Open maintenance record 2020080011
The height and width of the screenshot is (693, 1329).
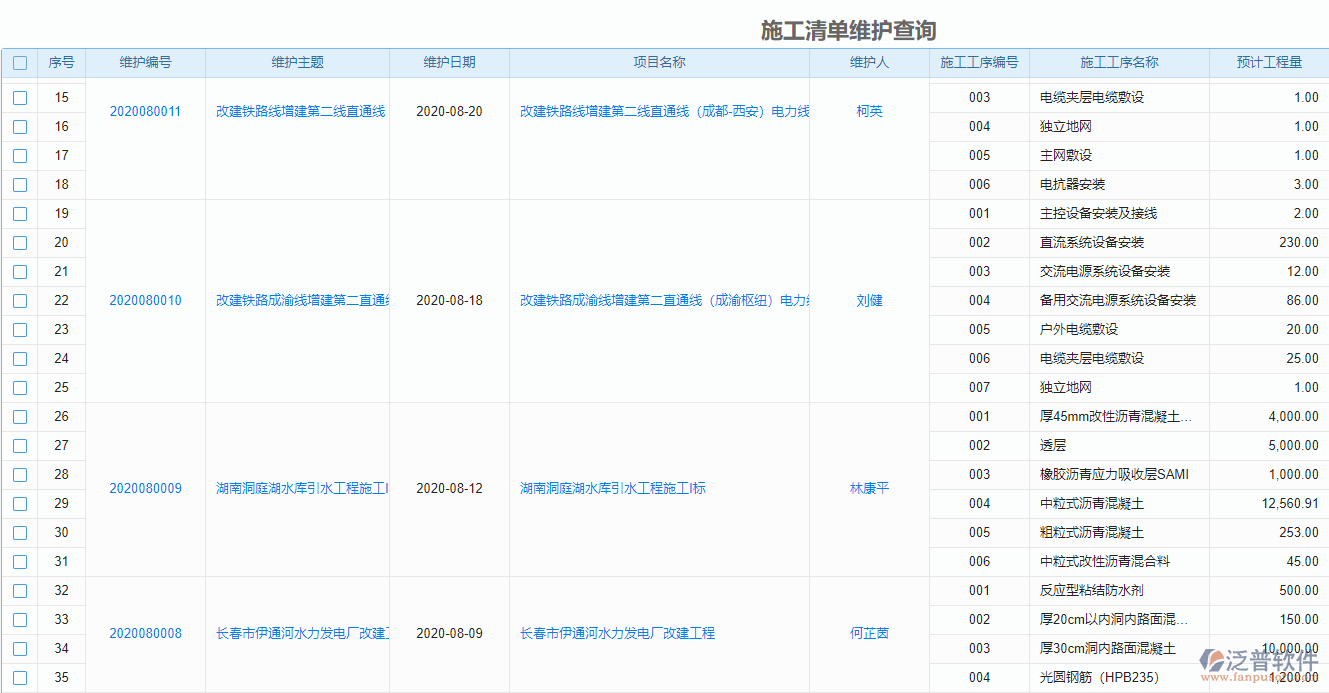point(146,111)
